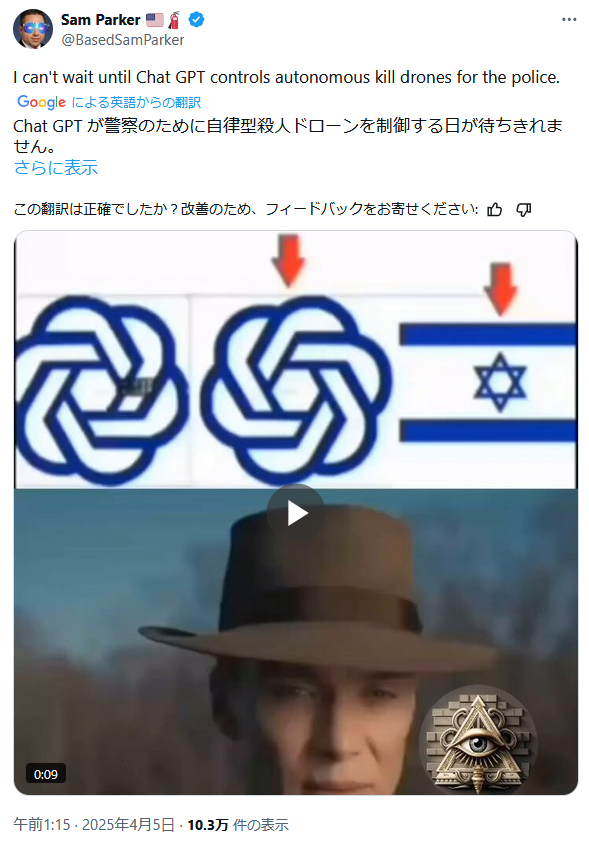Click the 0:09 video duration badge
Image resolution: width=589 pixels, height=842 pixels.
46,774
